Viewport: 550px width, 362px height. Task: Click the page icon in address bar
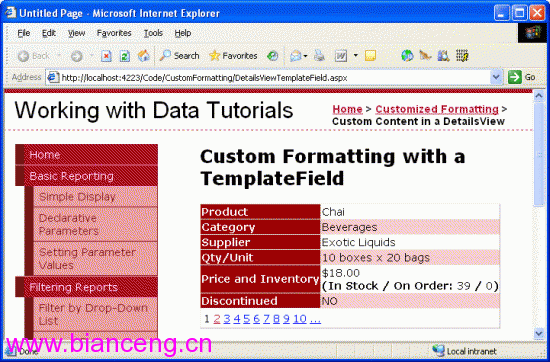coord(53,77)
